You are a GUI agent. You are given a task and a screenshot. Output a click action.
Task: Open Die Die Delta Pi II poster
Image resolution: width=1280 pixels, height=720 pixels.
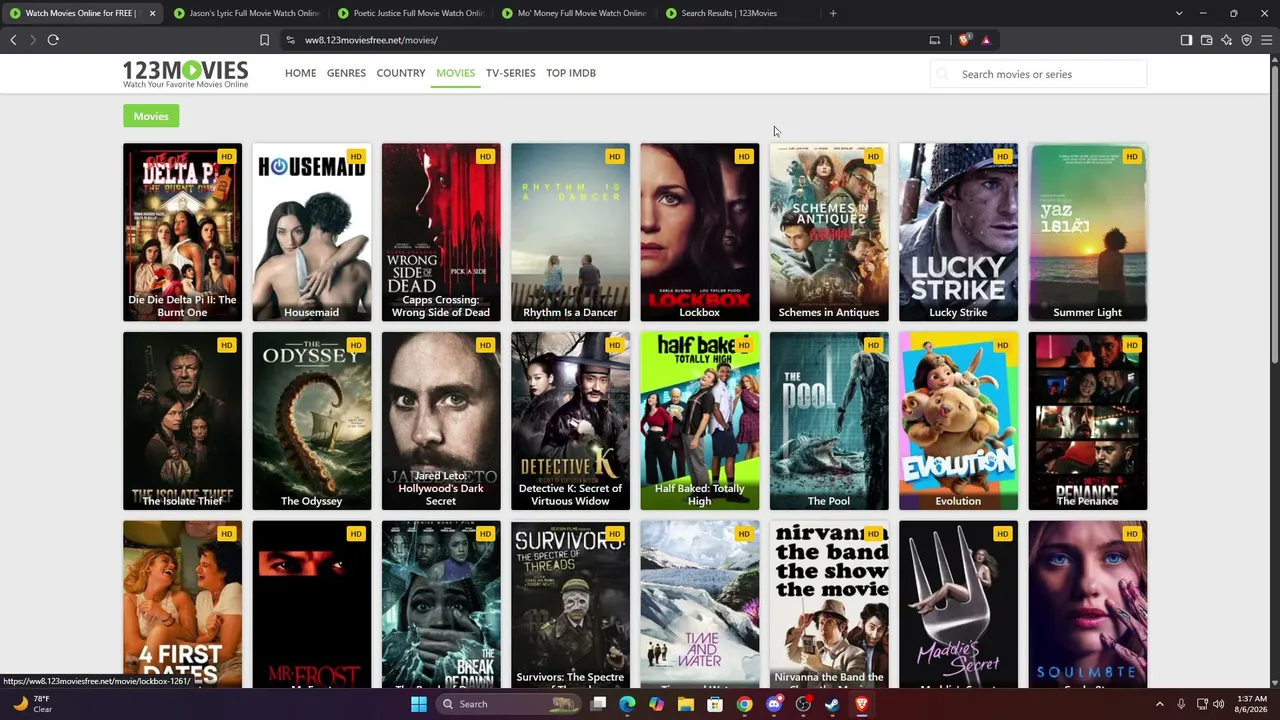182,232
